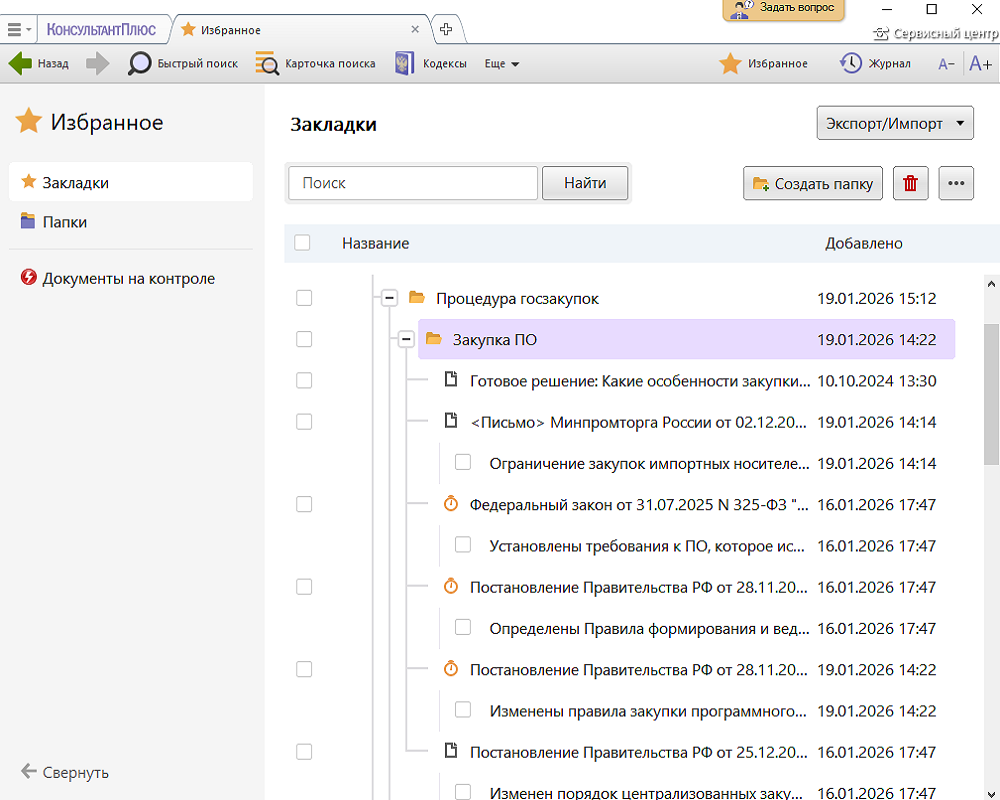Click the vertical scrollbar thumb
This screenshot has height=800, width=1000.
(990, 390)
